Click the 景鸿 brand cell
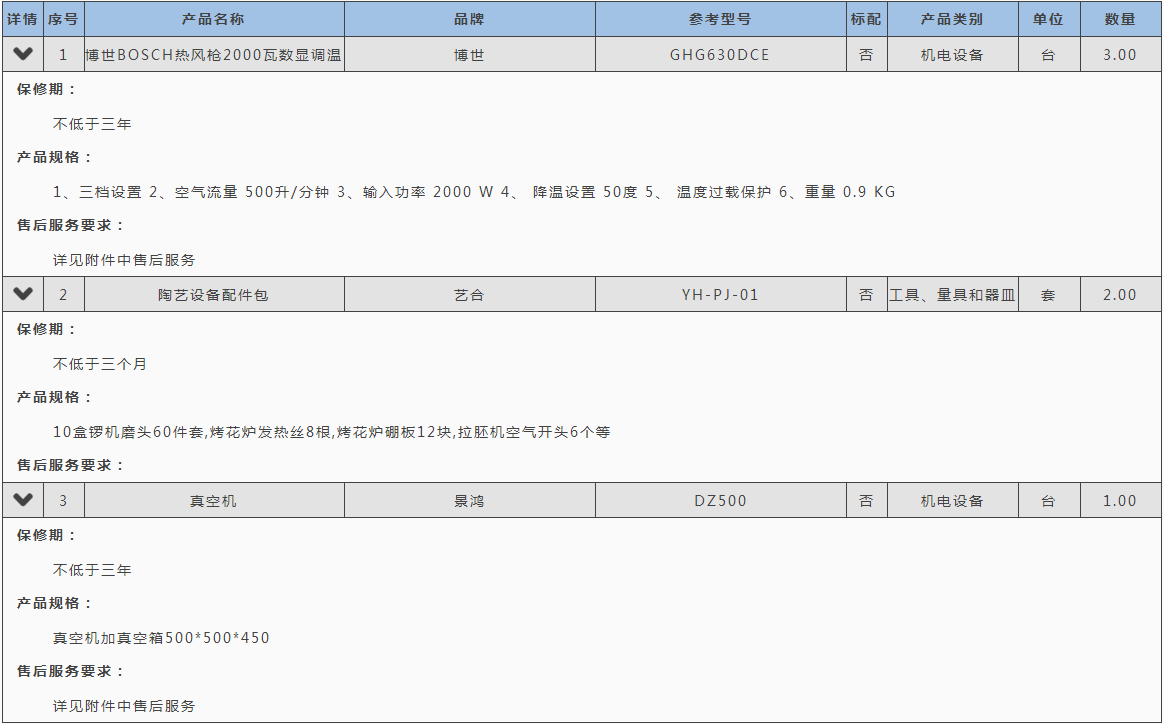The image size is (1164, 724). pos(469,501)
